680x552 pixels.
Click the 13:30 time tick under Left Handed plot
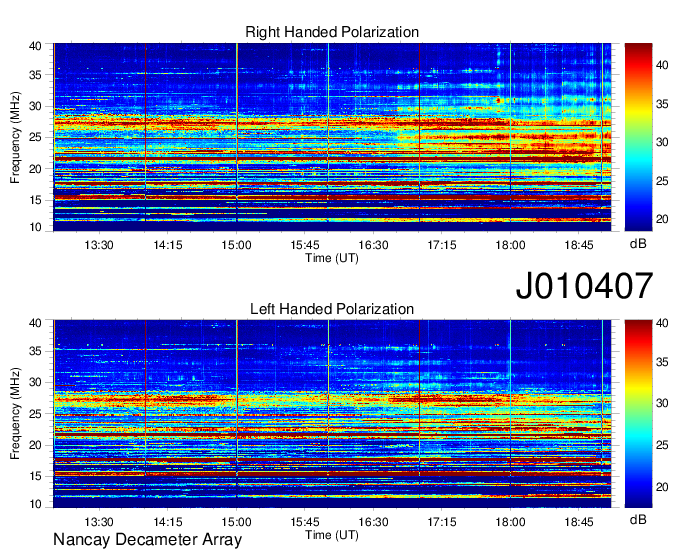(x=99, y=522)
